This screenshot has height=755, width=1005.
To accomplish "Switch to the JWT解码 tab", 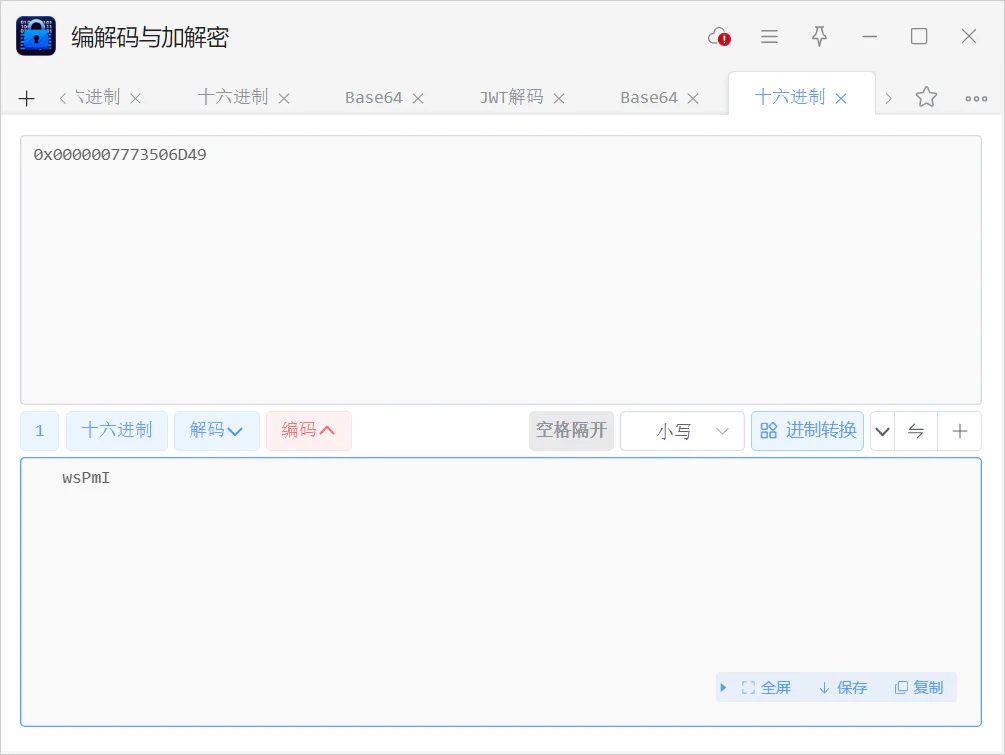I will pyautogui.click(x=511, y=97).
